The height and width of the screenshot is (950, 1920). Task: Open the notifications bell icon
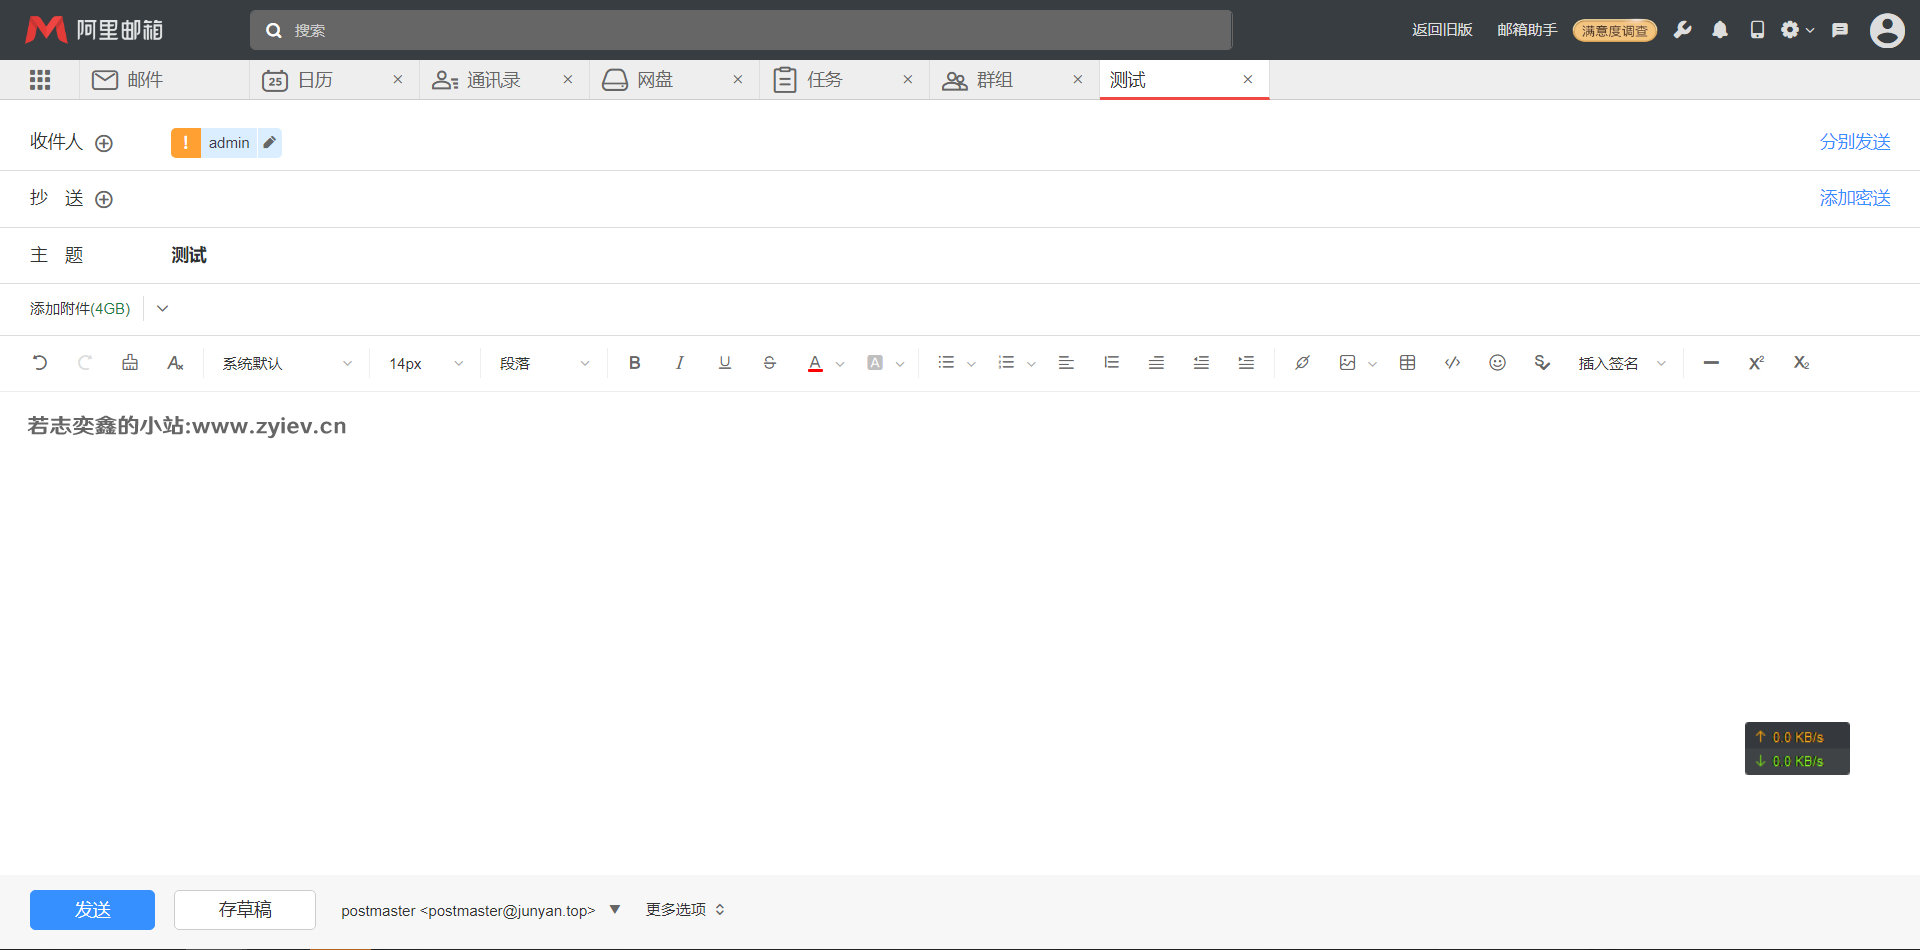1719,30
